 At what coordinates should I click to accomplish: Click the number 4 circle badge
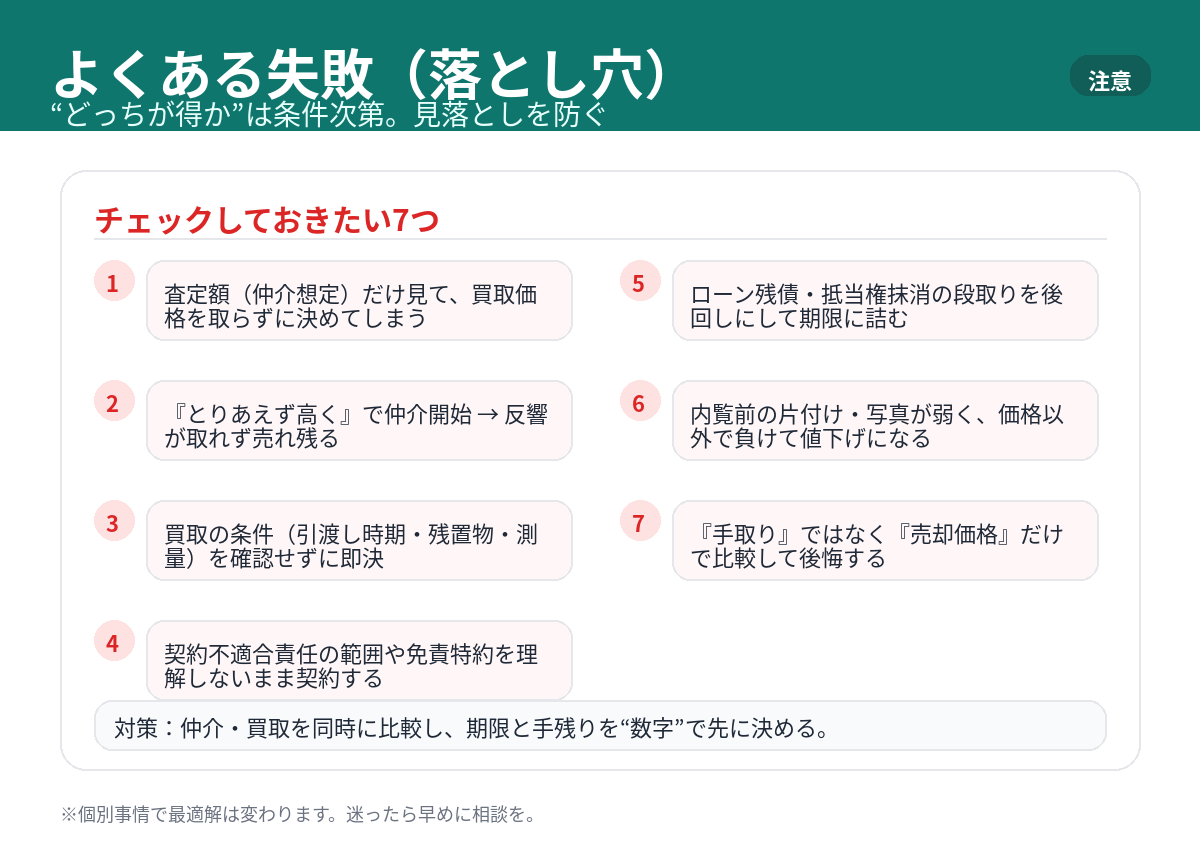point(114,642)
